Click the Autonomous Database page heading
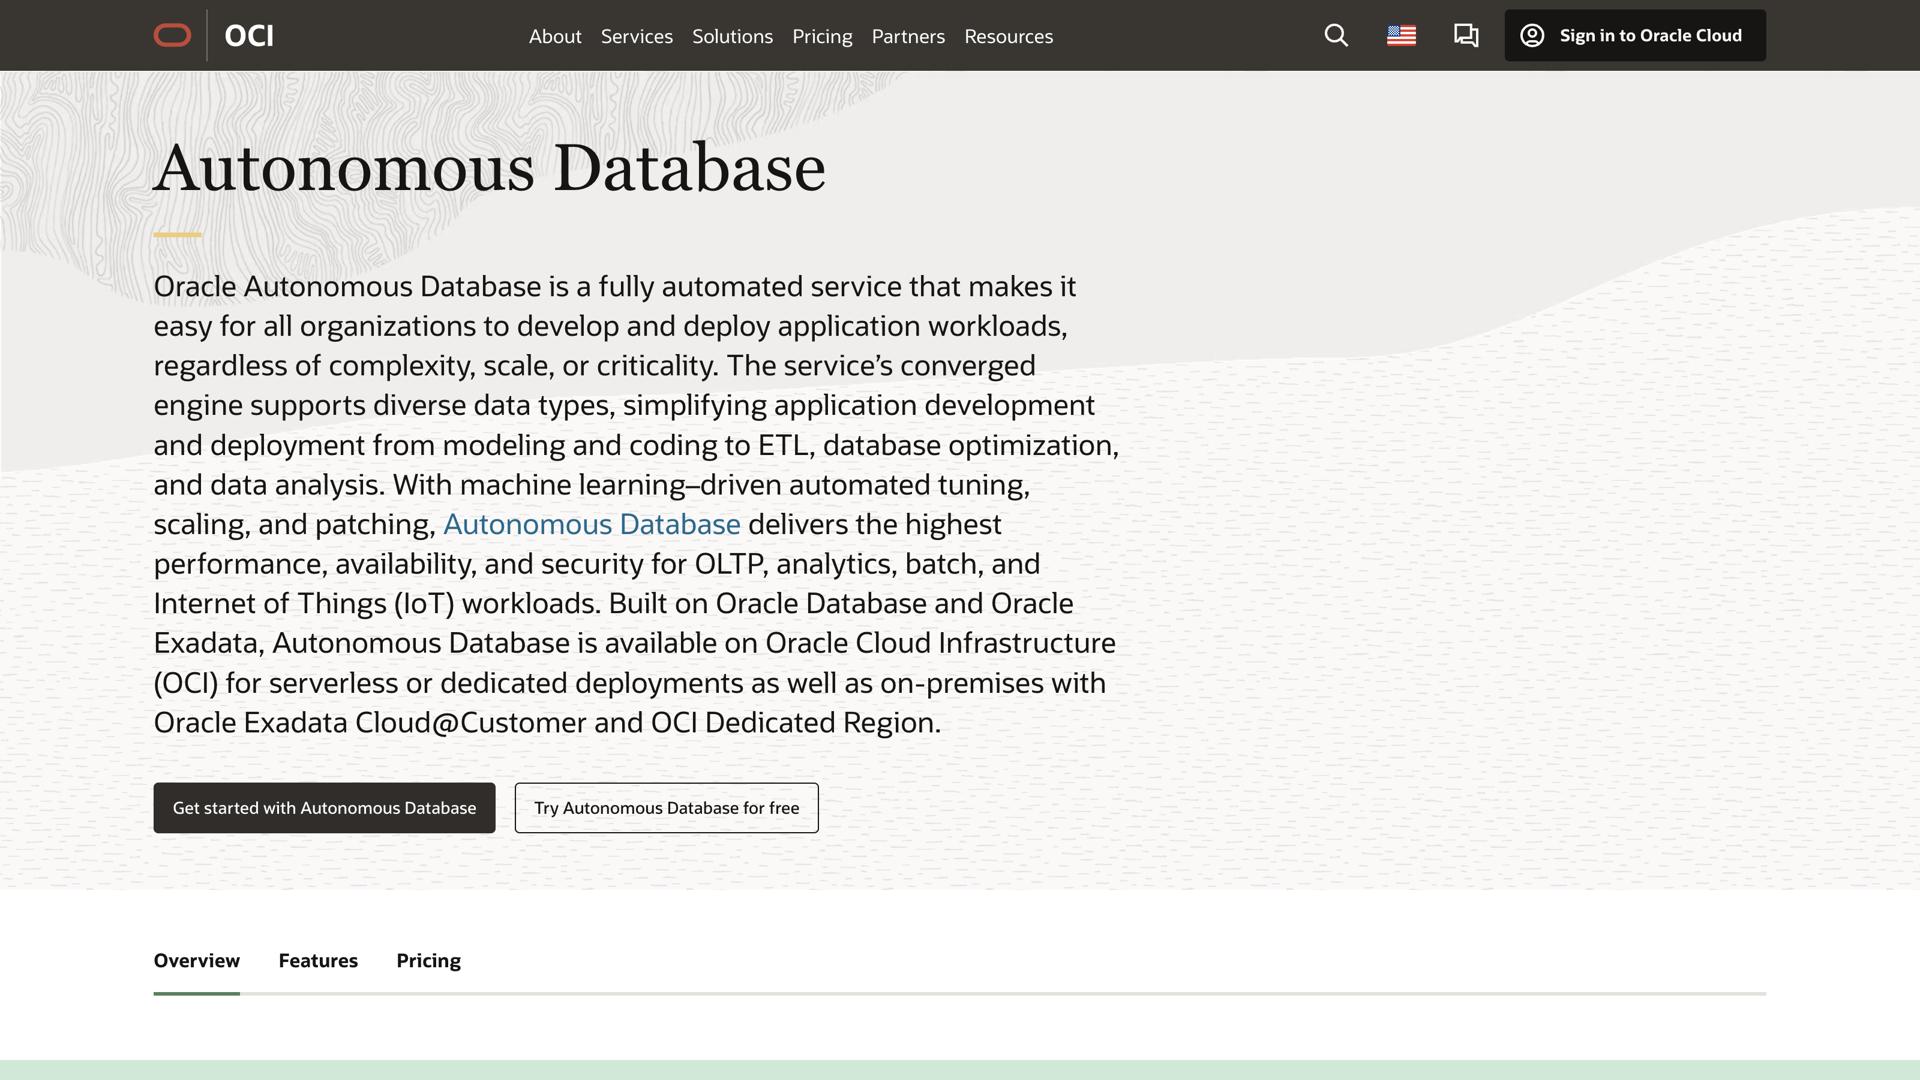The image size is (1920, 1080). (x=489, y=166)
